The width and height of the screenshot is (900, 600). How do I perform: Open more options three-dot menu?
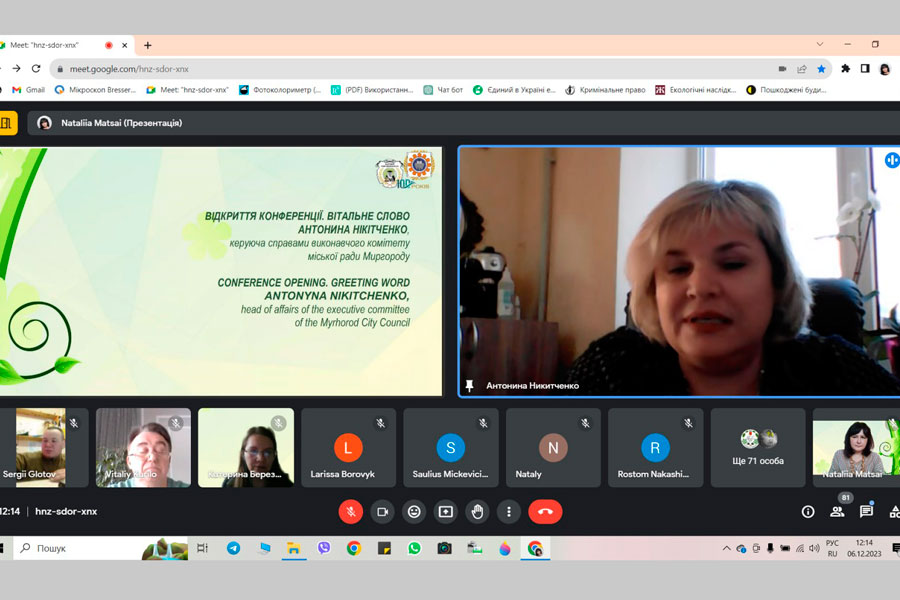(x=509, y=512)
